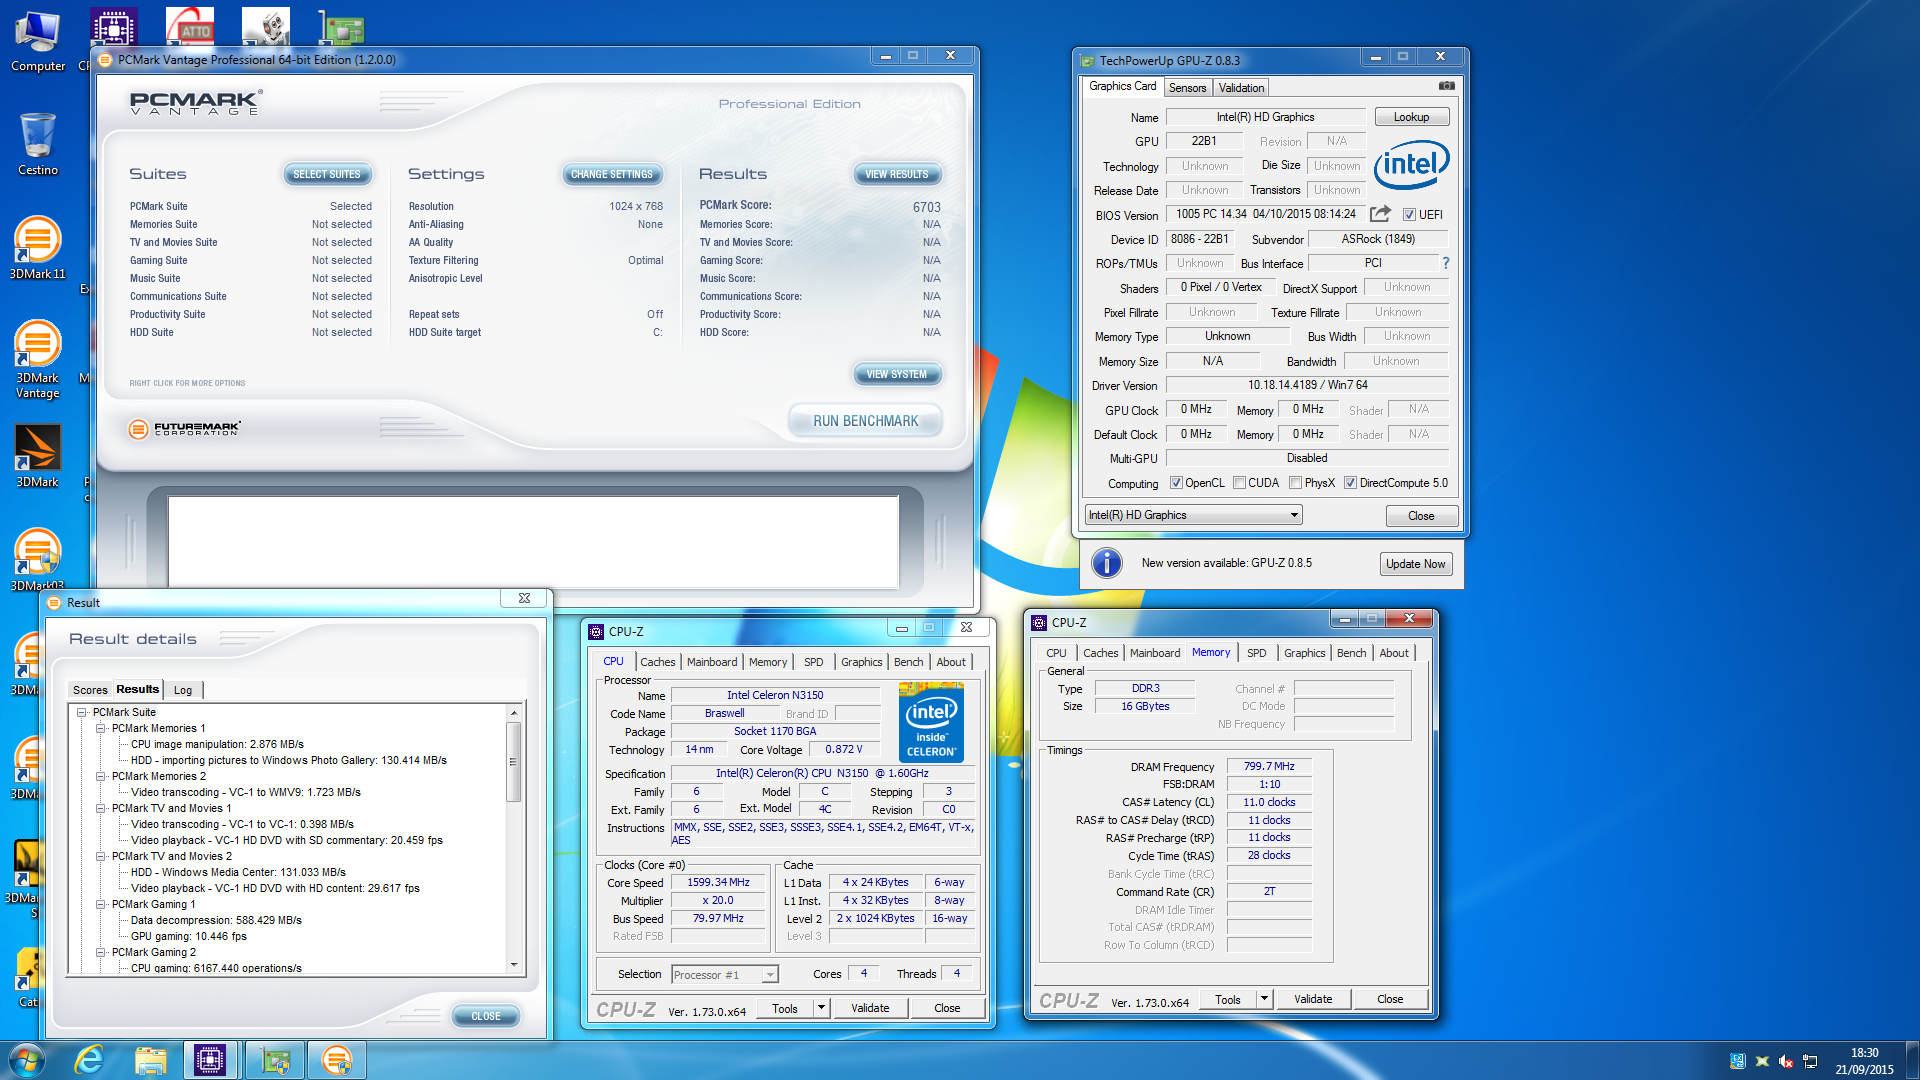
Task: Collapse the PCMark Suite tree node
Action: pyautogui.click(x=82, y=713)
